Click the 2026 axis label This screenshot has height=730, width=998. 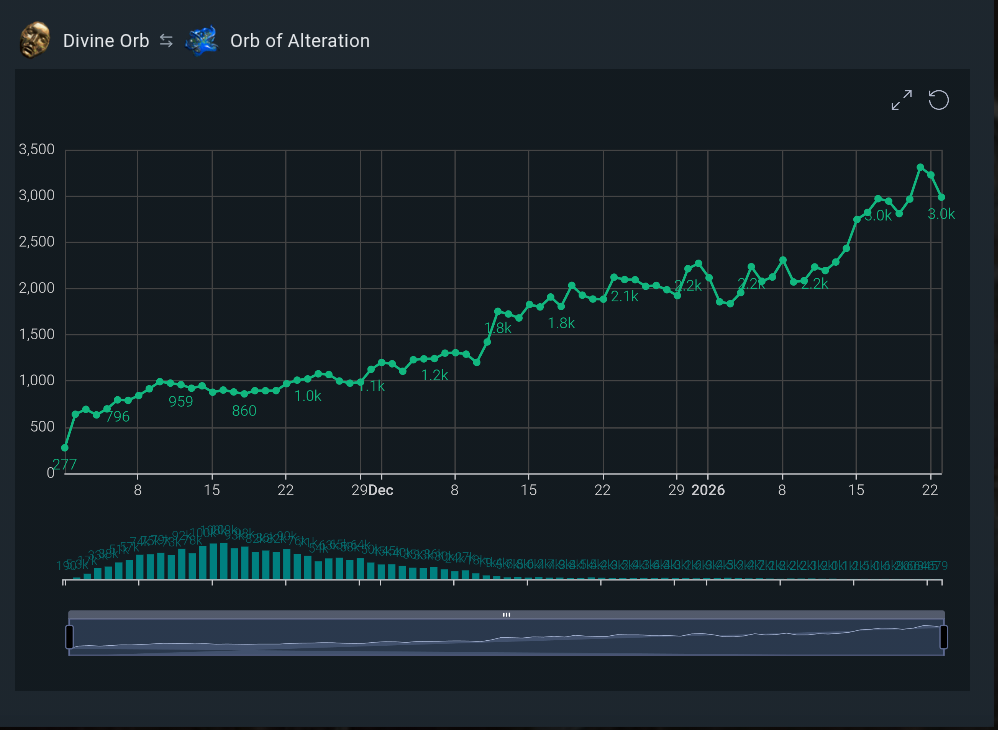(708, 490)
